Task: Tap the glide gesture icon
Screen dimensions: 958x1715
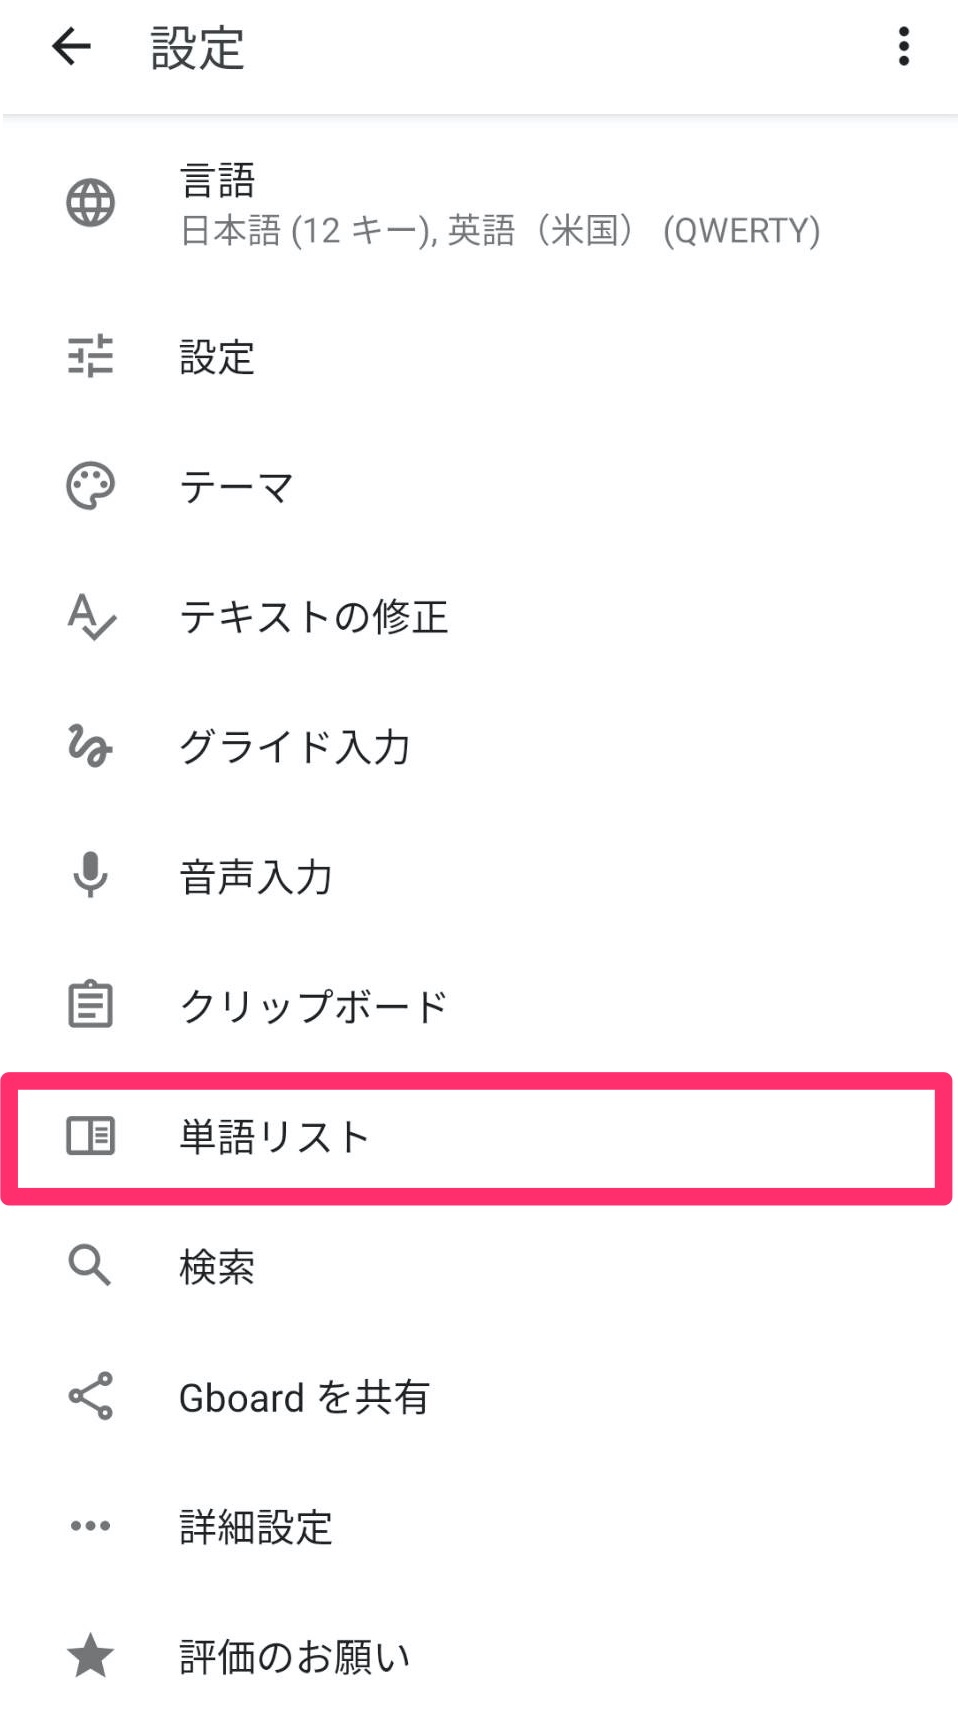Action: pyautogui.click(x=90, y=746)
